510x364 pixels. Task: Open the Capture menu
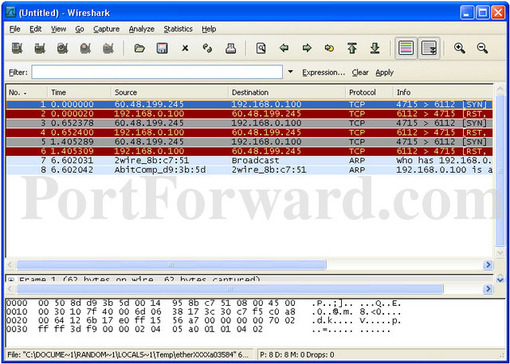(x=106, y=29)
